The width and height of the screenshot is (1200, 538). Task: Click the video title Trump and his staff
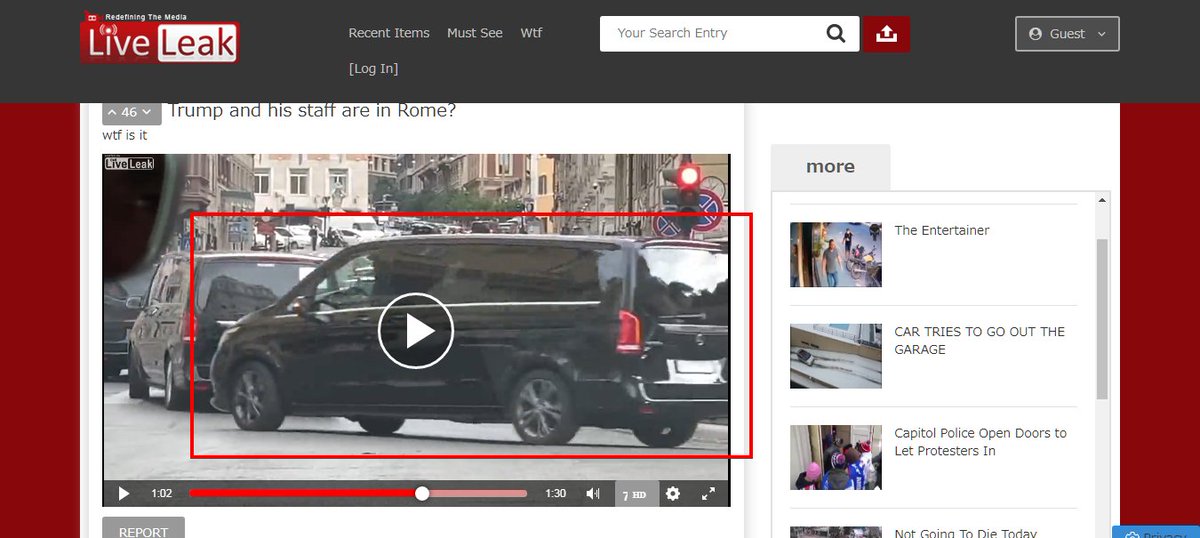coord(312,110)
